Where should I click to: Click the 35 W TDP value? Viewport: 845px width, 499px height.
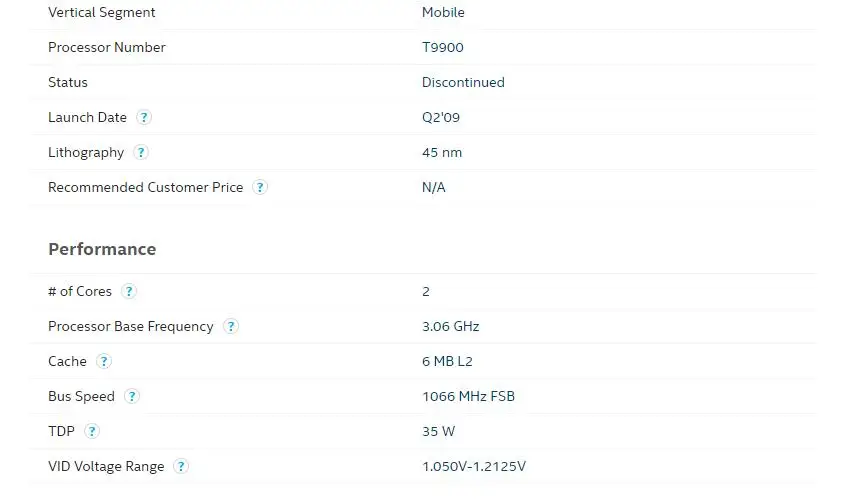click(x=439, y=432)
